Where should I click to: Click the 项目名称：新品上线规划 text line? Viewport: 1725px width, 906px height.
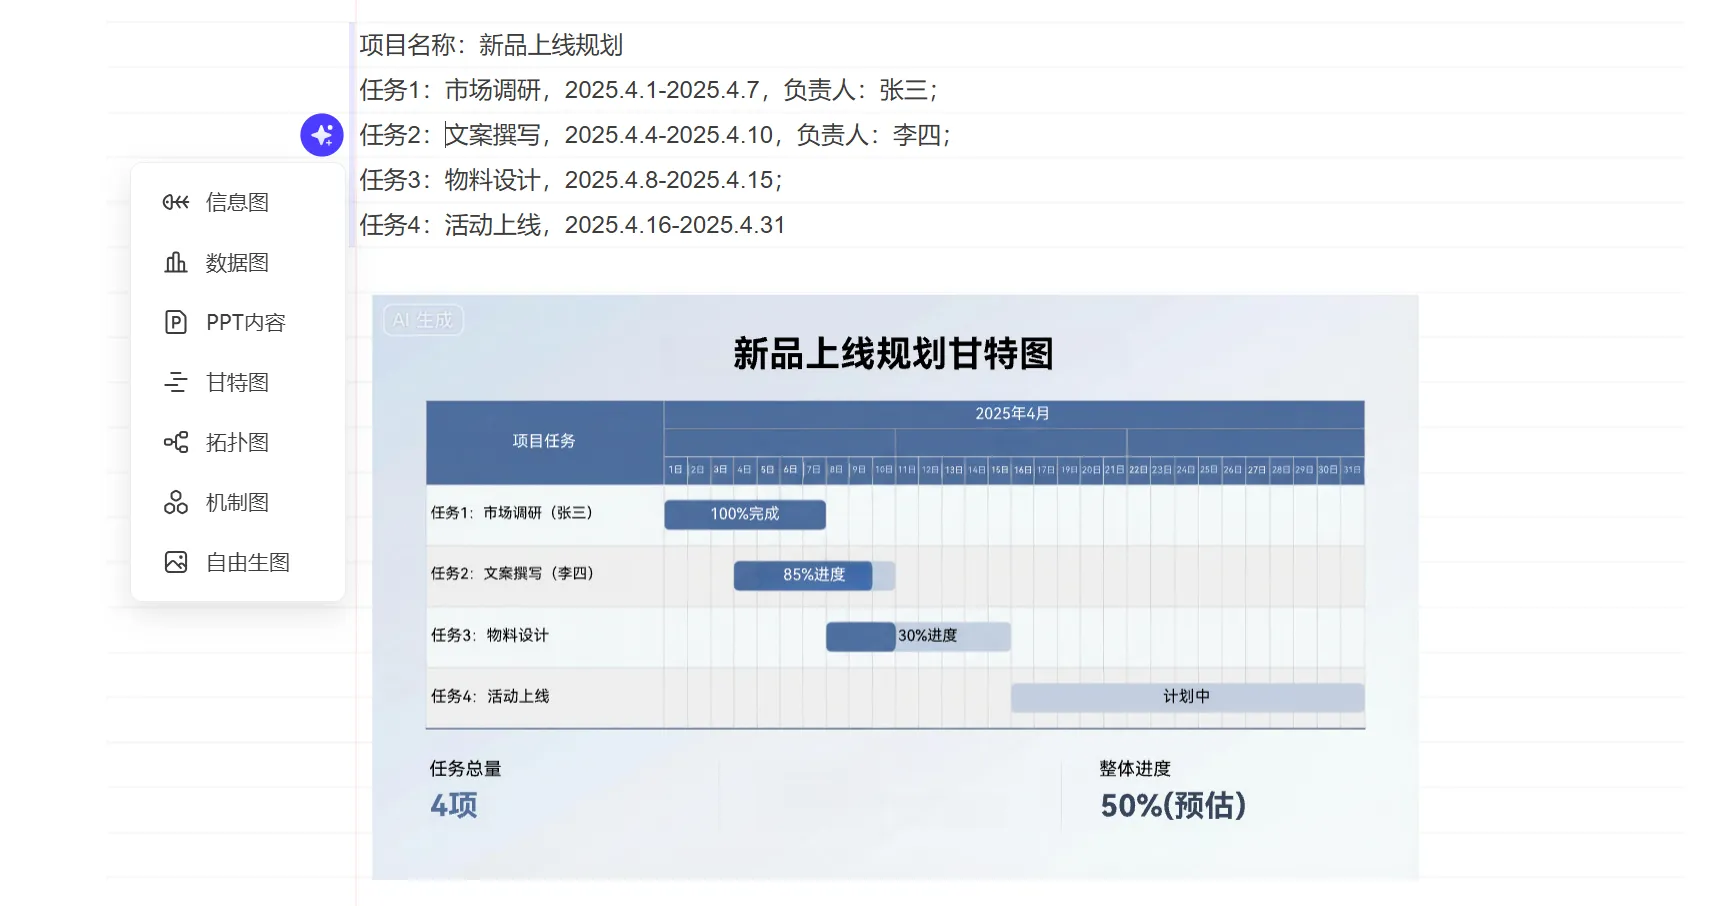(491, 45)
